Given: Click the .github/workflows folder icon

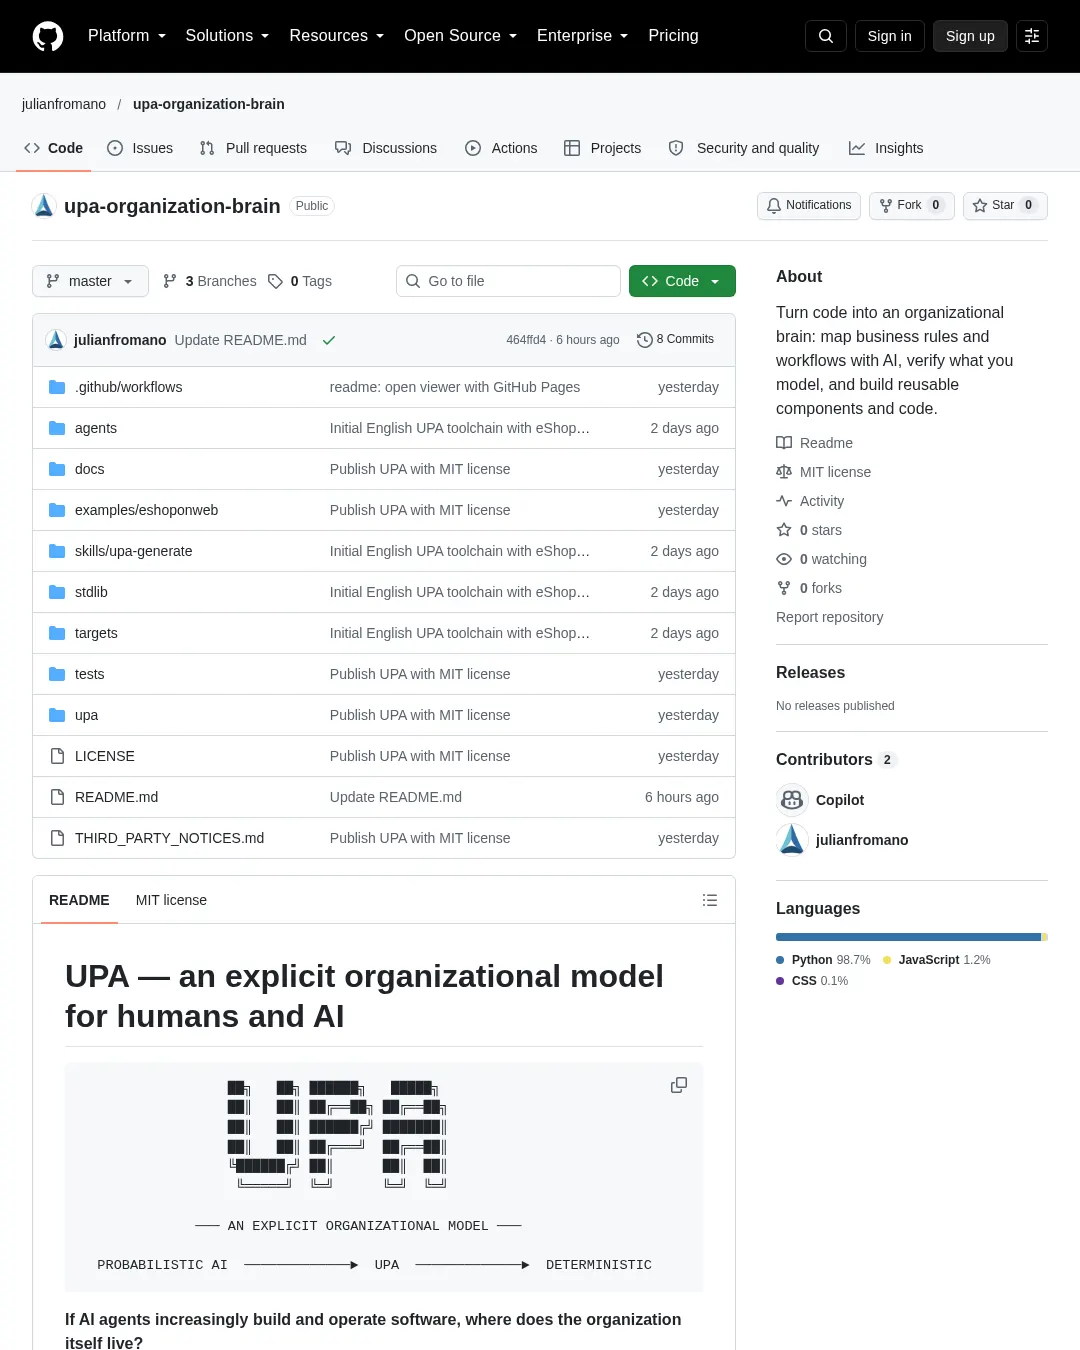Looking at the screenshot, I should coord(57,387).
